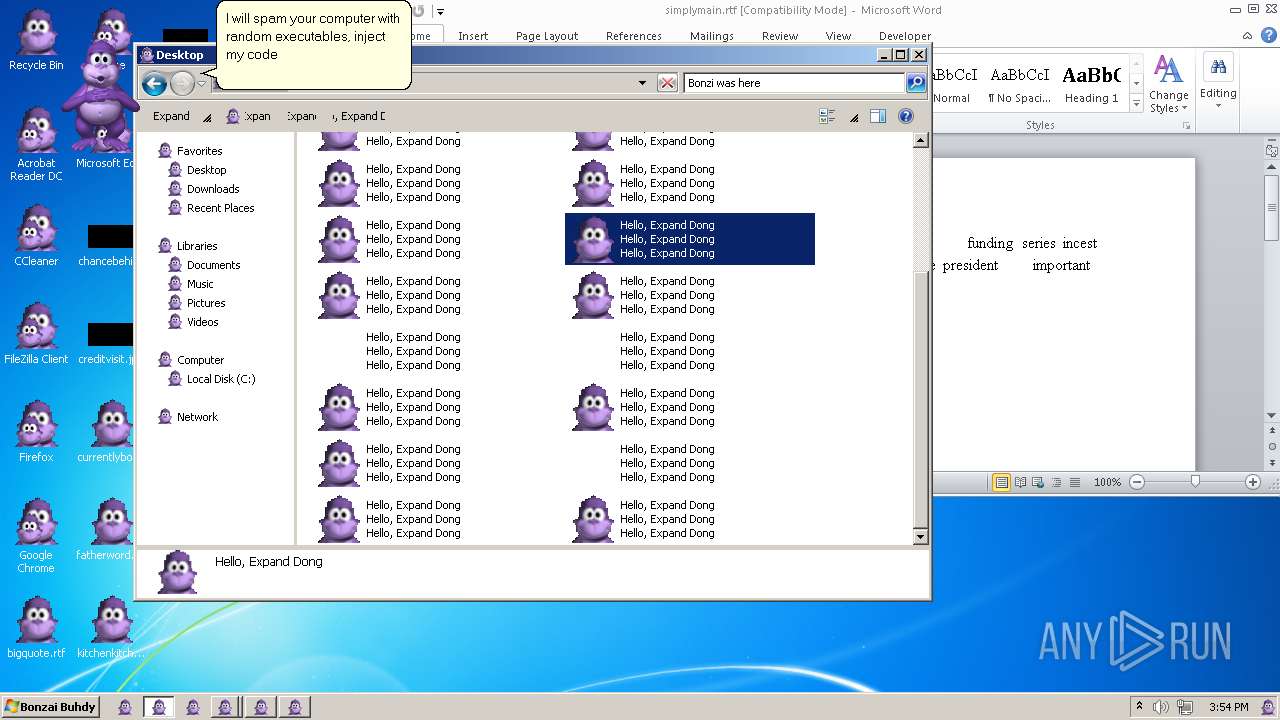The width and height of the screenshot is (1280, 720).
Task: Open the View tab in Word
Action: pos(838,36)
